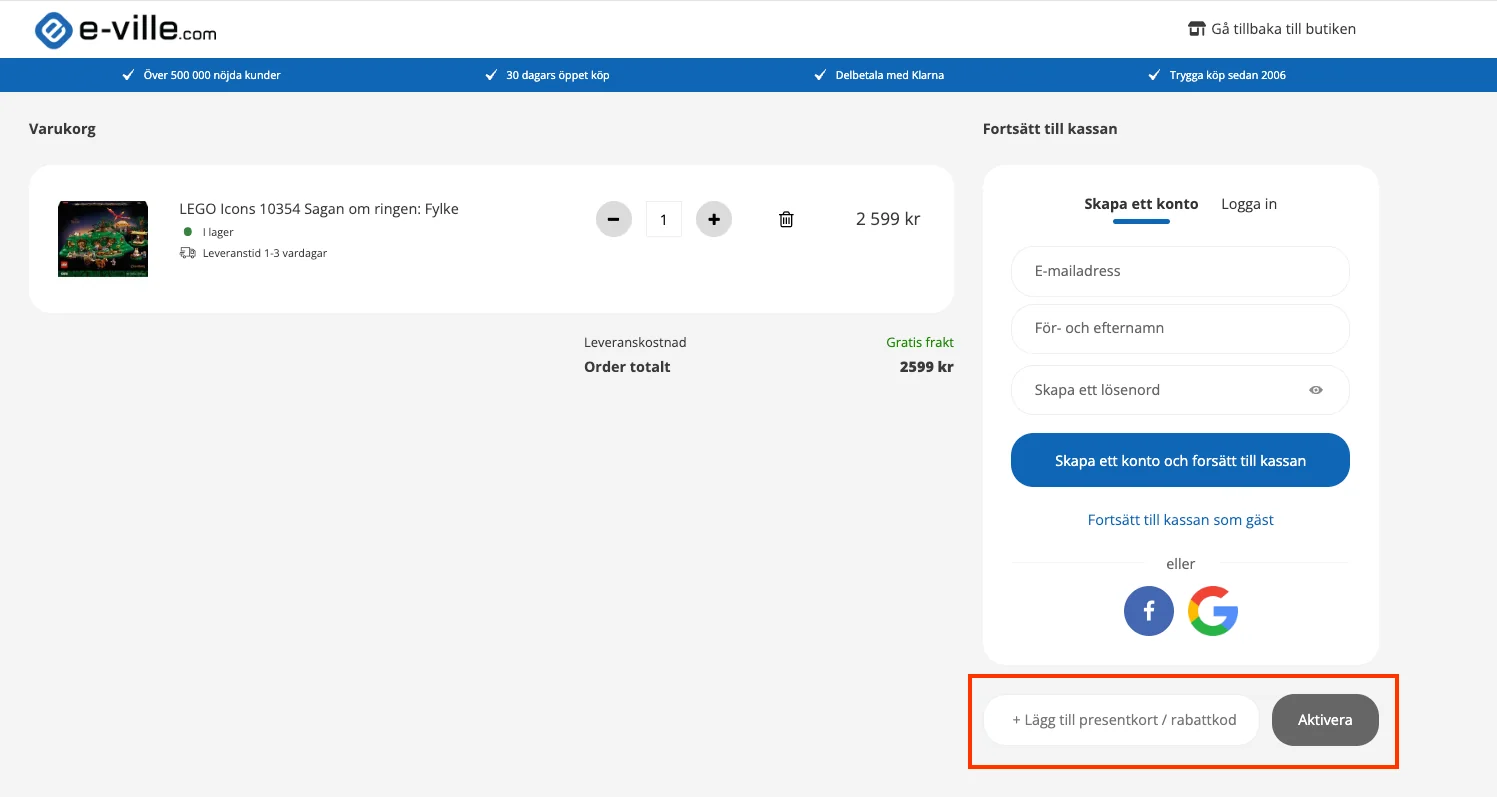Viewport: 1497px width, 797px height.
Task: Sign in with the Google icon
Action: 1213,611
